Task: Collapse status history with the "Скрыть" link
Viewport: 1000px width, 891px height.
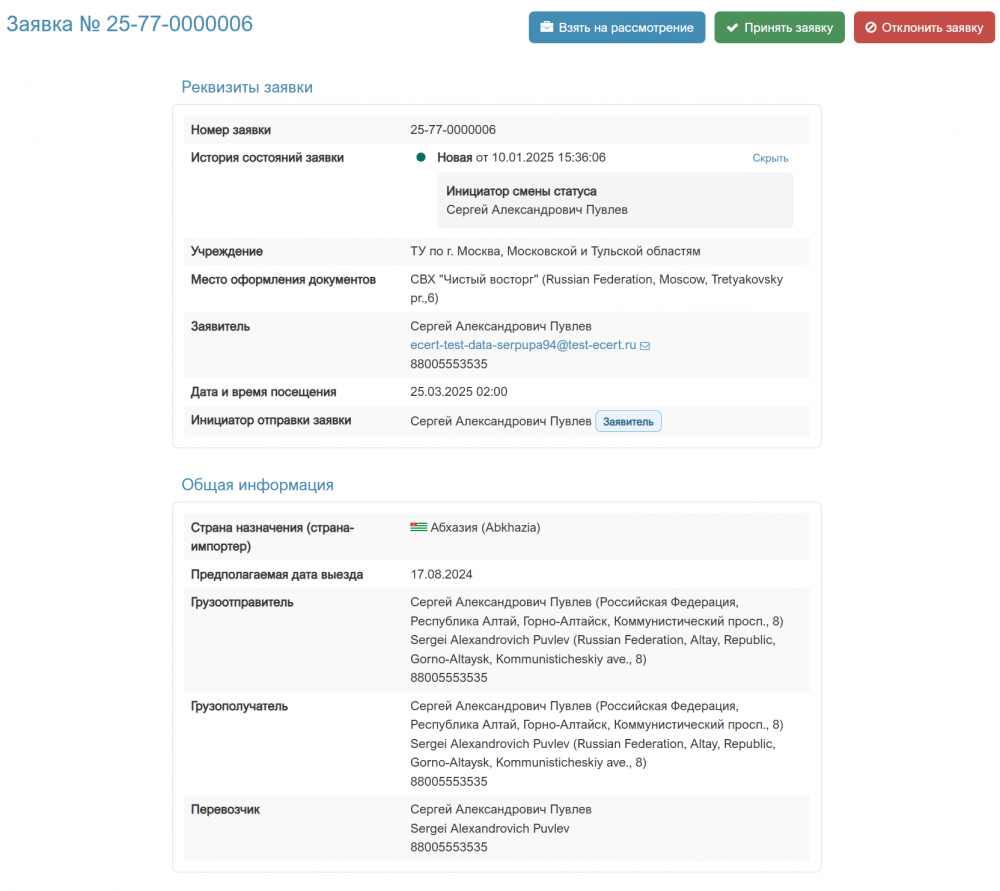Action: (x=770, y=158)
